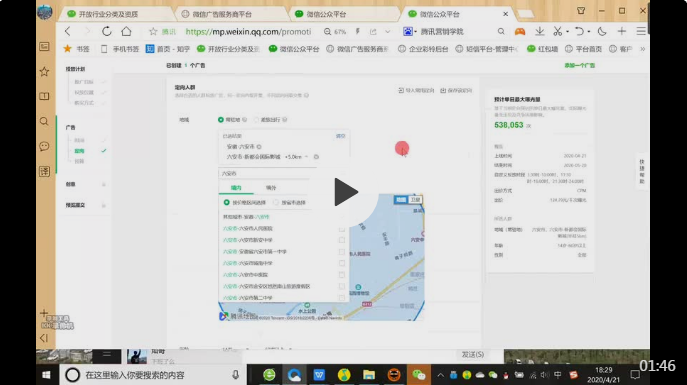Open WeChat from the Windows taskbar

[418, 375]
